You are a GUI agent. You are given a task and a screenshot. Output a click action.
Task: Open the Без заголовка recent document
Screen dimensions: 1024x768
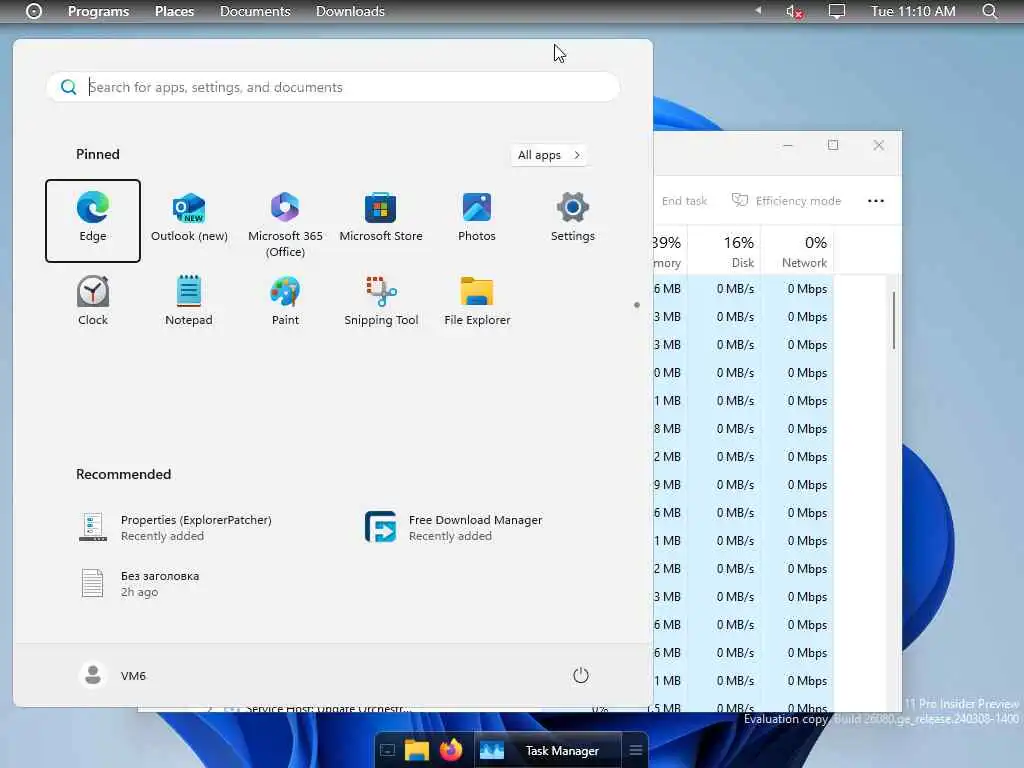coord(140,583)
